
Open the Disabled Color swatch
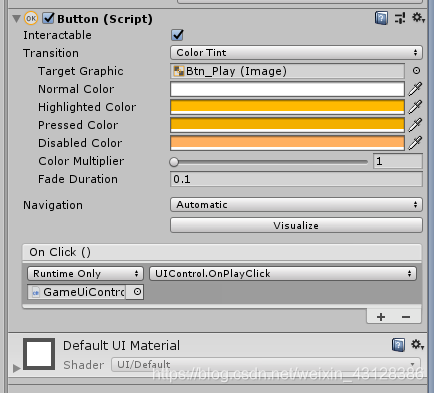[x=287, y=143]
